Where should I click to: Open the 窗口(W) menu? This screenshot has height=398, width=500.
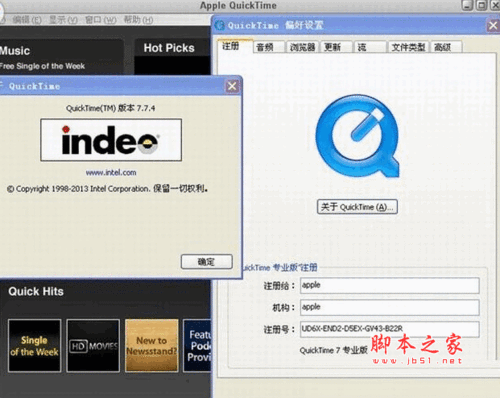(x=100, y=20)
